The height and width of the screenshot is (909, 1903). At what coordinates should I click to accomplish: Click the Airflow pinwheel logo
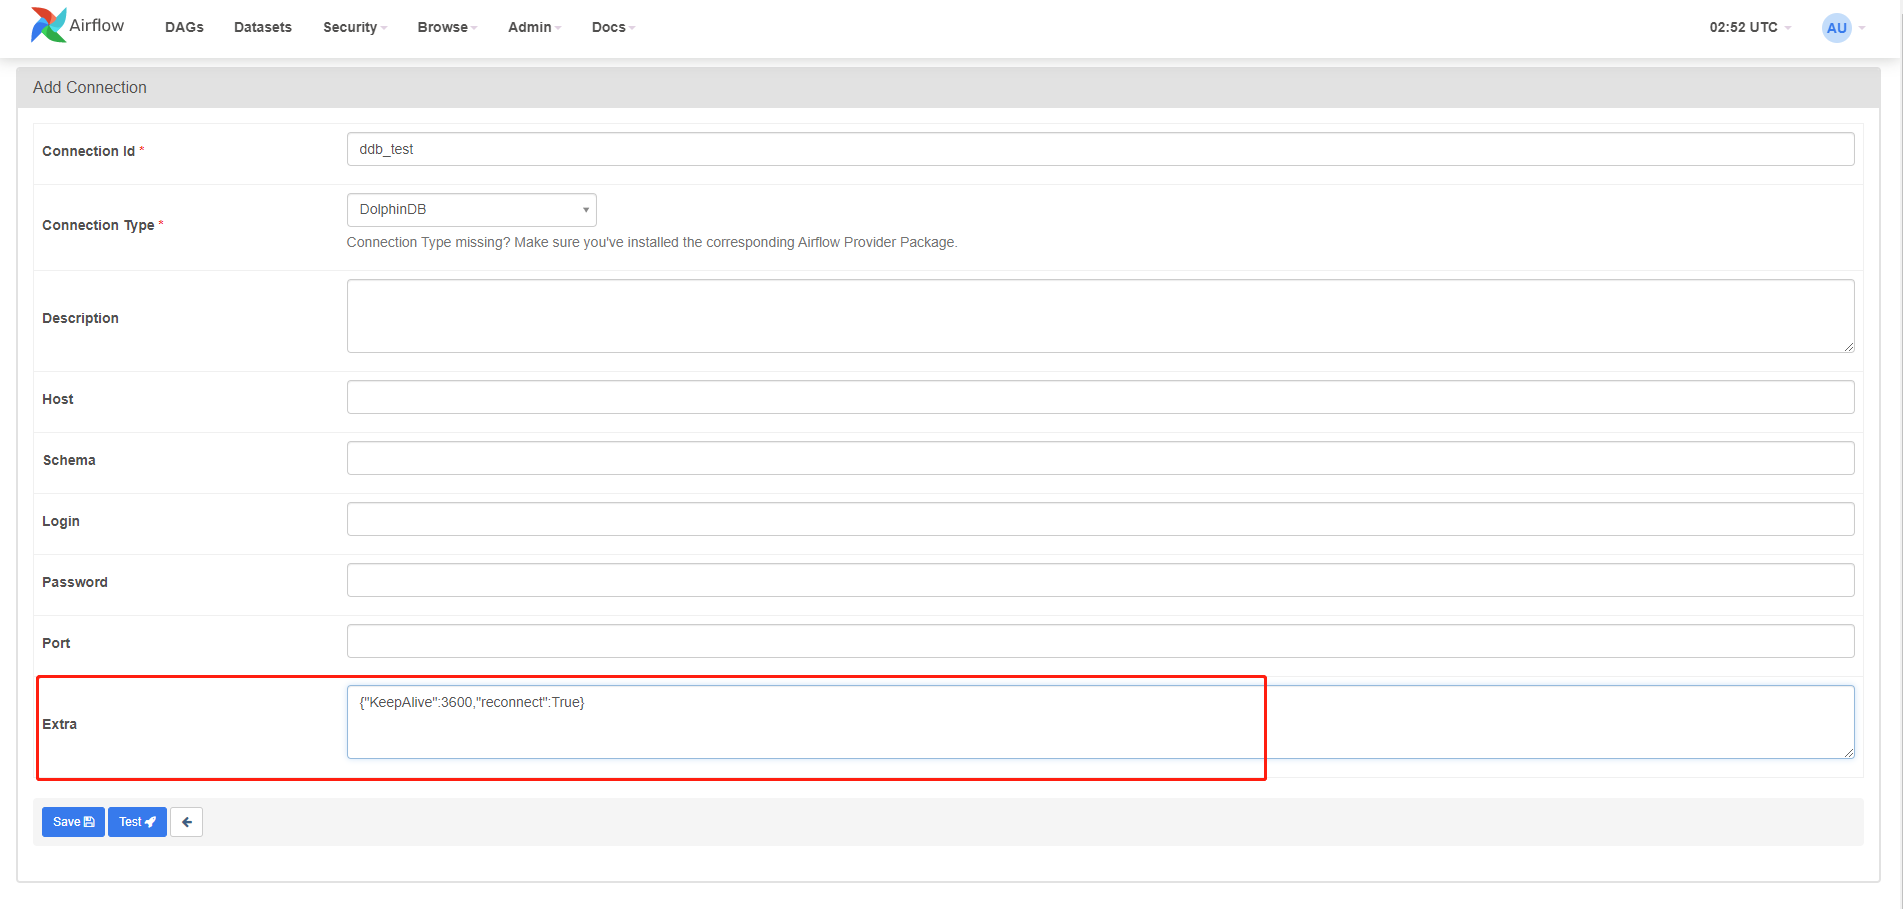coord(48,26)
